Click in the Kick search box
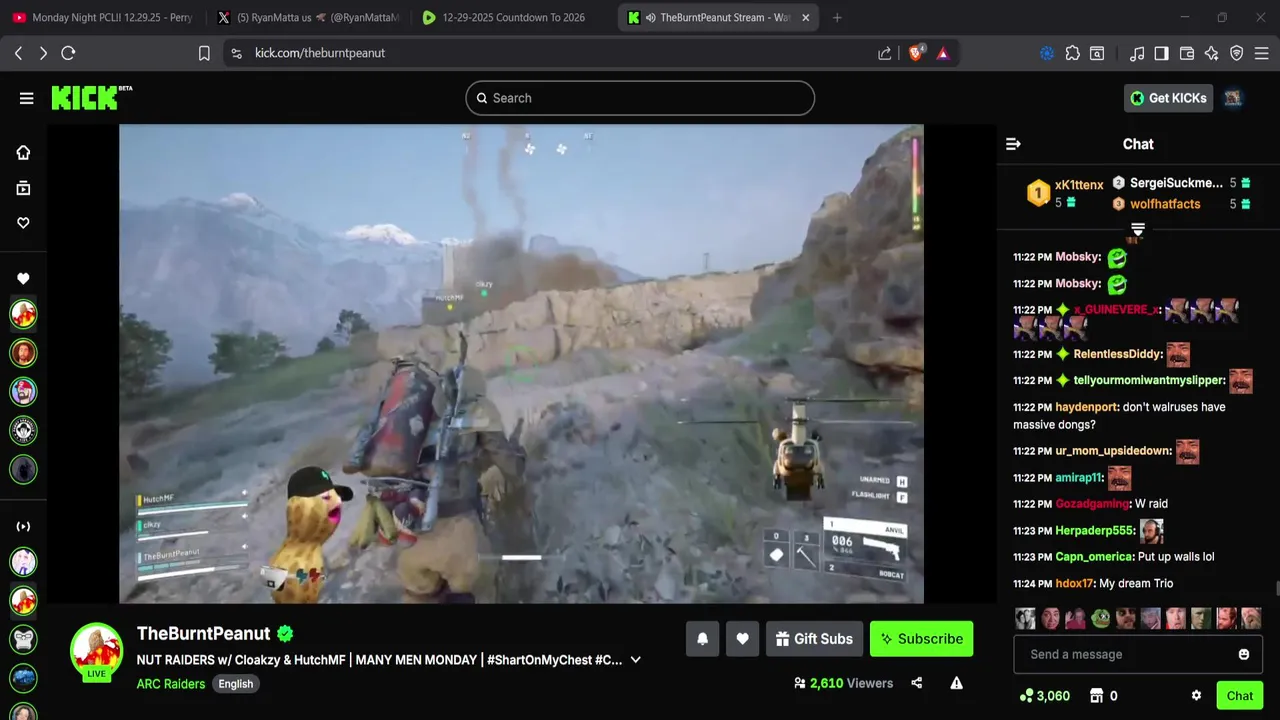 pyautogui.click(x=640, y=98)
